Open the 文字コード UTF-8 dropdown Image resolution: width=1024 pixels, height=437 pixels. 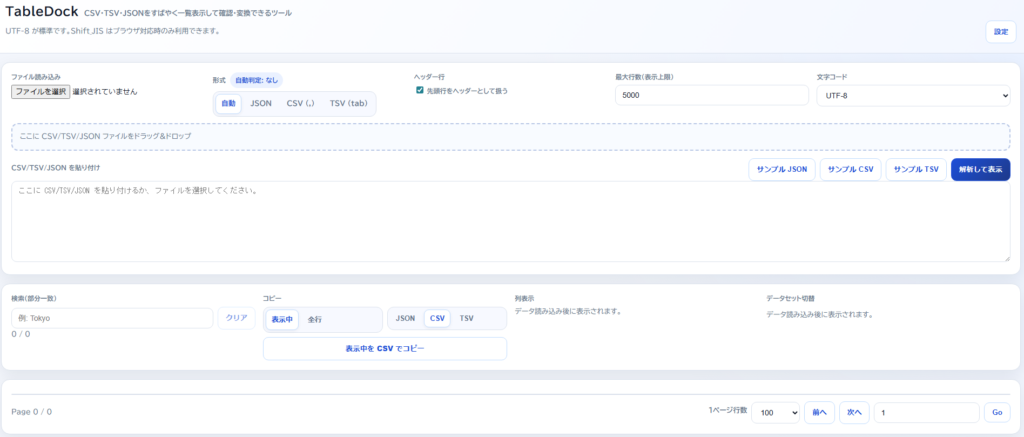(913, 95)
